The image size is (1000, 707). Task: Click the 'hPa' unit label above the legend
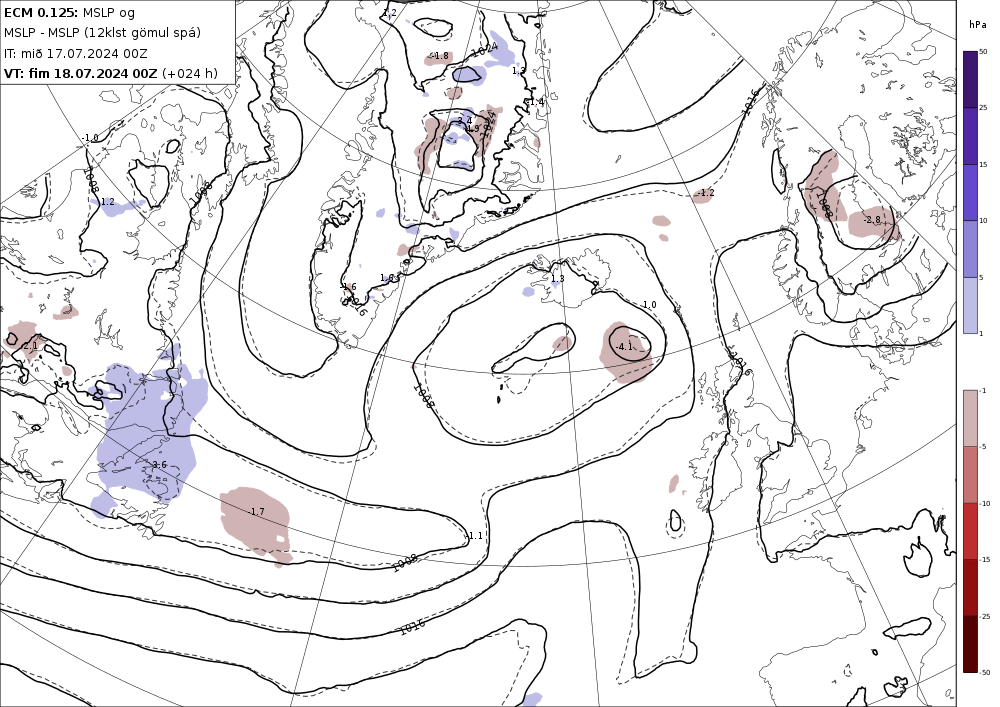tap(977, 25)
